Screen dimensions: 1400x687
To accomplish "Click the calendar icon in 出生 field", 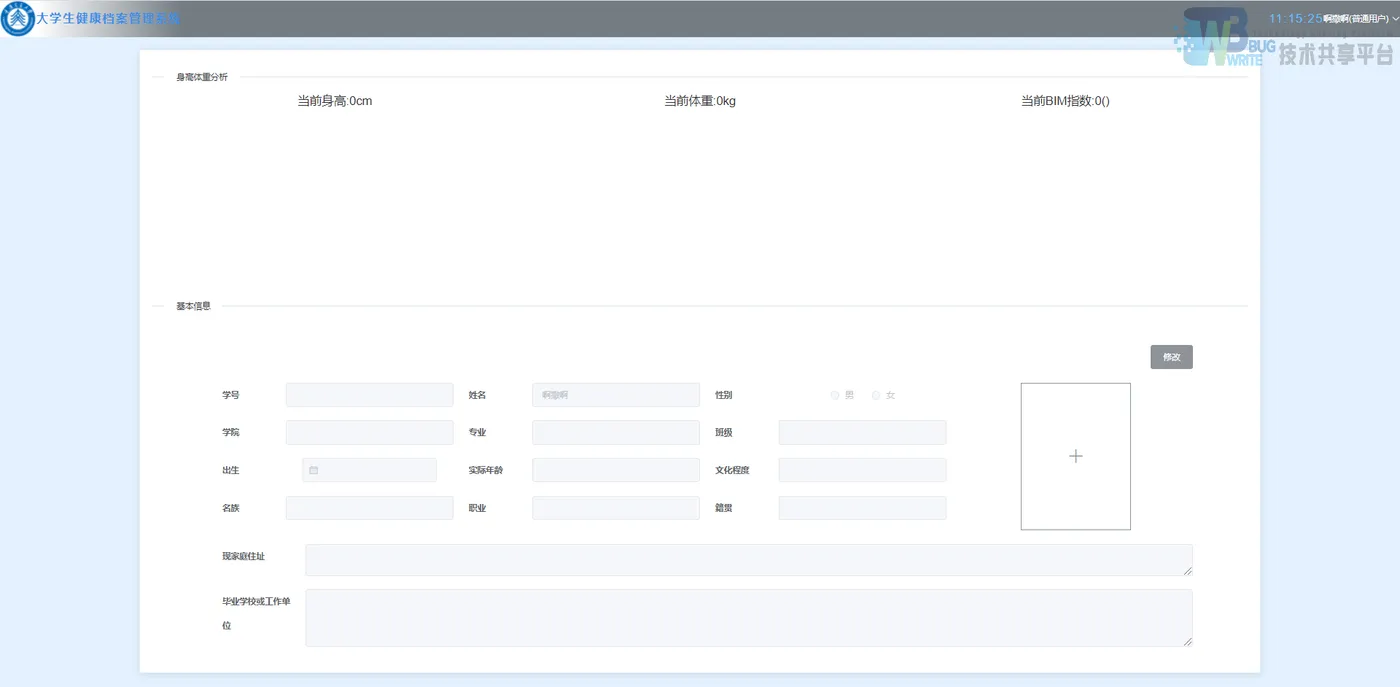I will point(313,470).
